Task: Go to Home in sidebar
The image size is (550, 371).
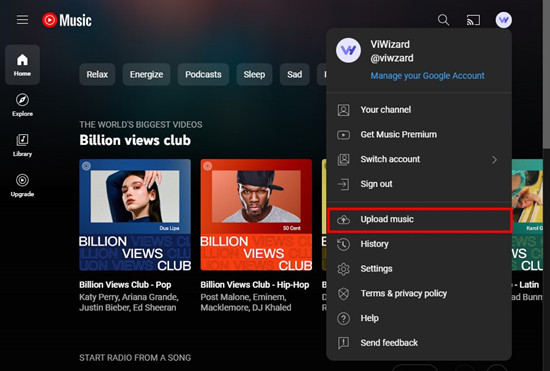Action: 22,65
